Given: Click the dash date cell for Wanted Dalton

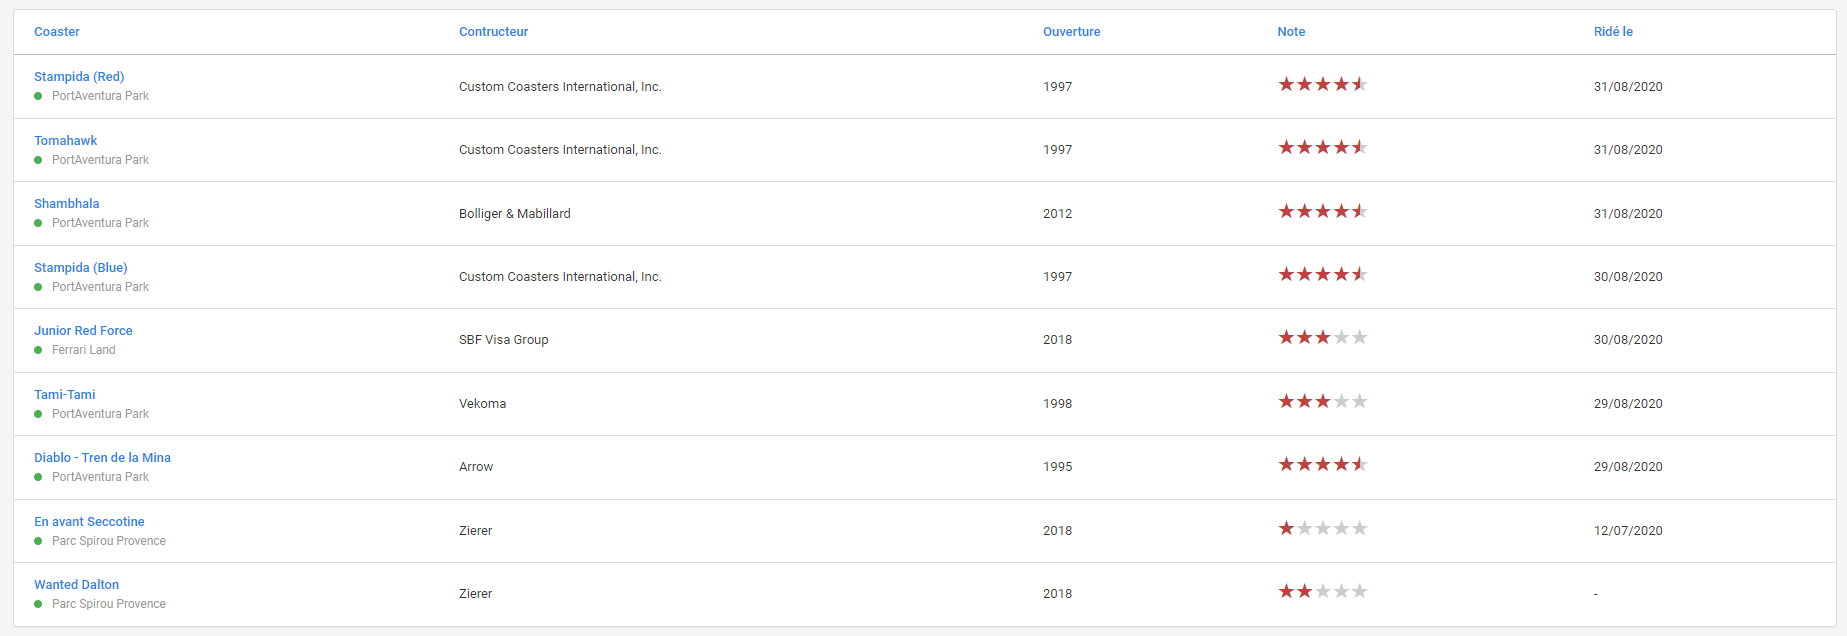Looking at the screenshot, I should point(1596,594).
